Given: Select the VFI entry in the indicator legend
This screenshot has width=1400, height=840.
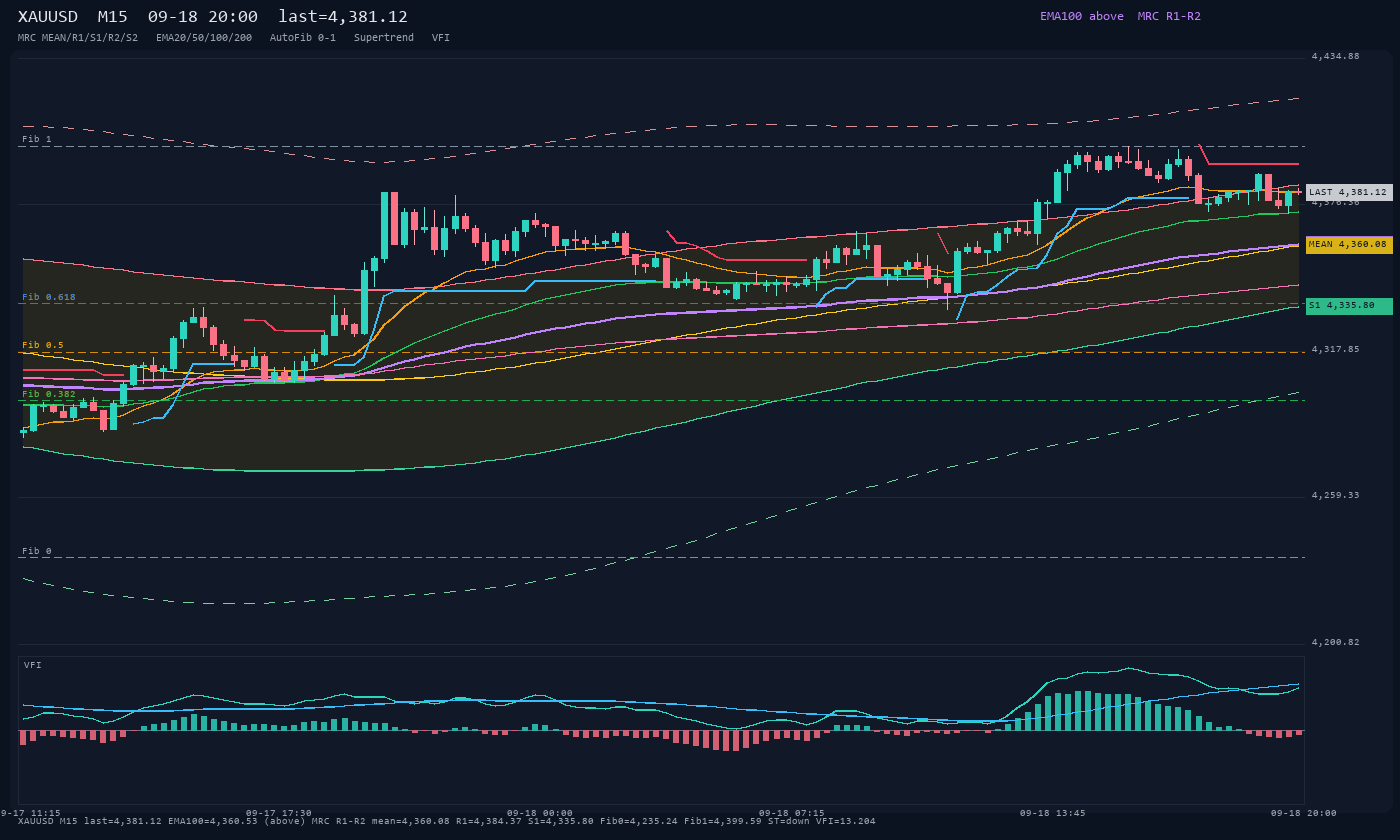Looking at the screenshot, I should 441,38.
